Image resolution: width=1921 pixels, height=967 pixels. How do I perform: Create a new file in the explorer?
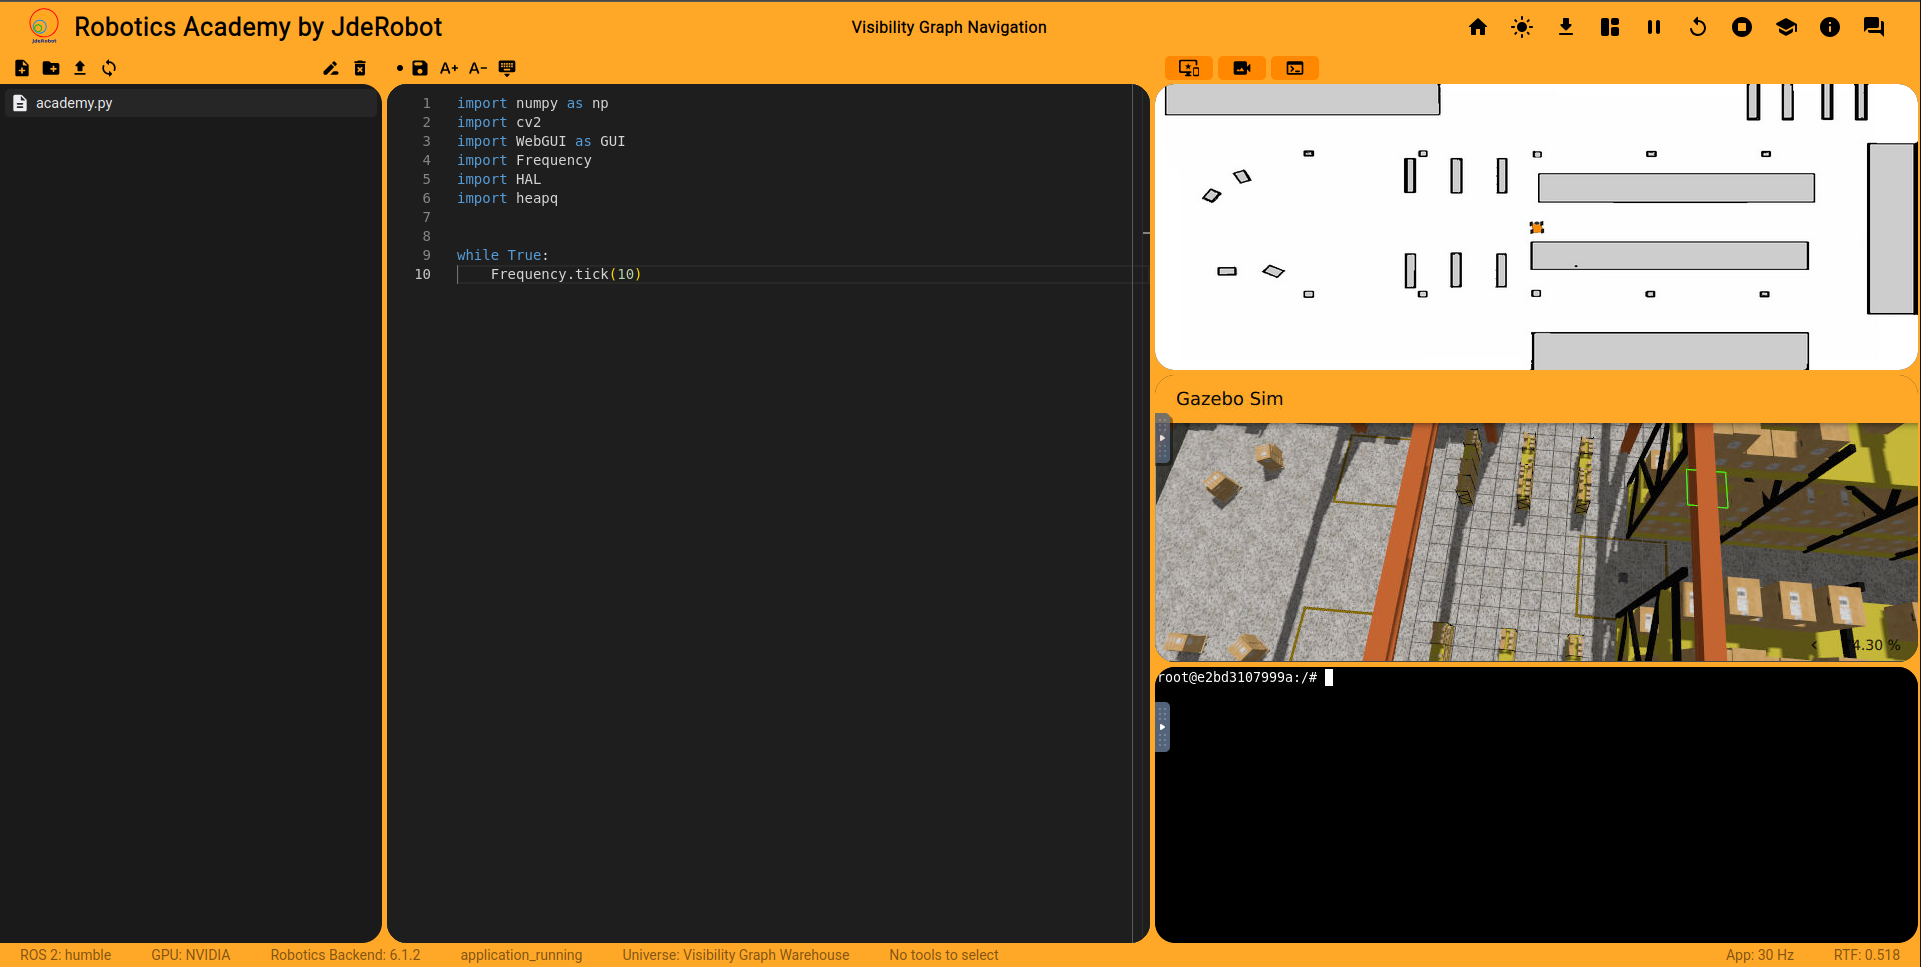22,68
